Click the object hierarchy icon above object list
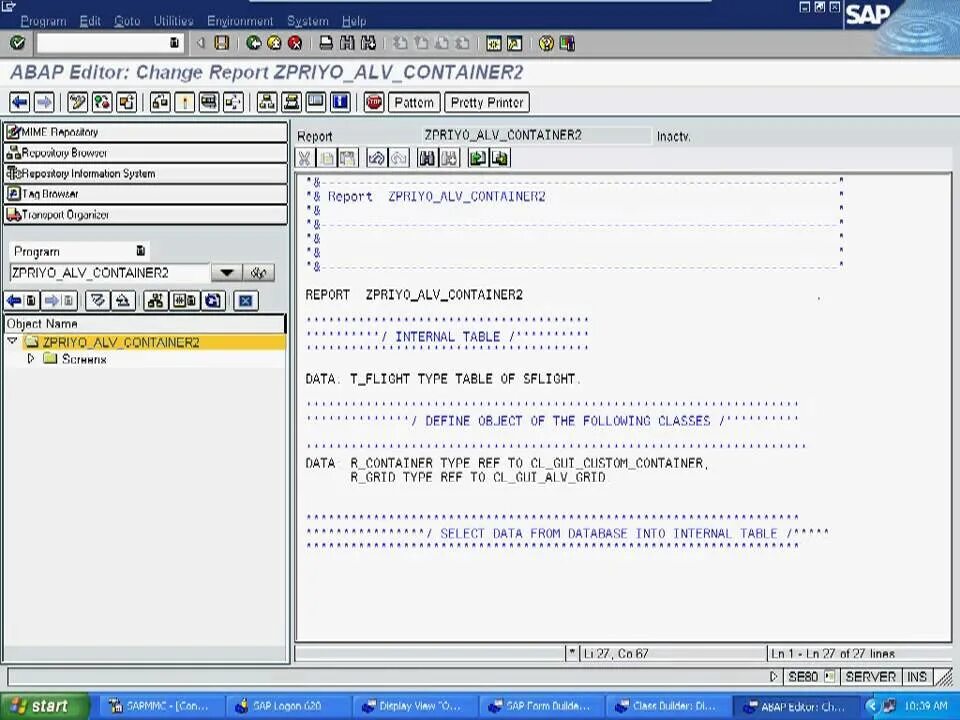960x720 pixels. tap(156, 301)
